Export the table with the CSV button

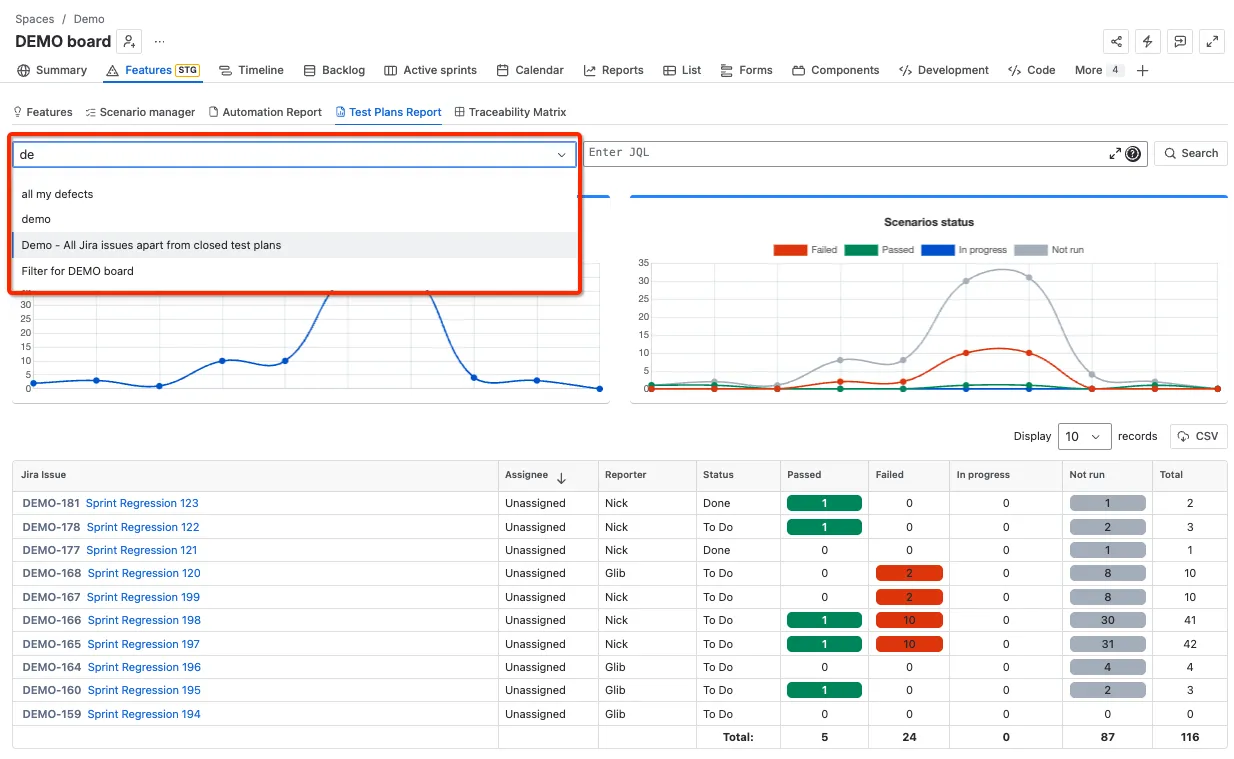point(1199,436)
